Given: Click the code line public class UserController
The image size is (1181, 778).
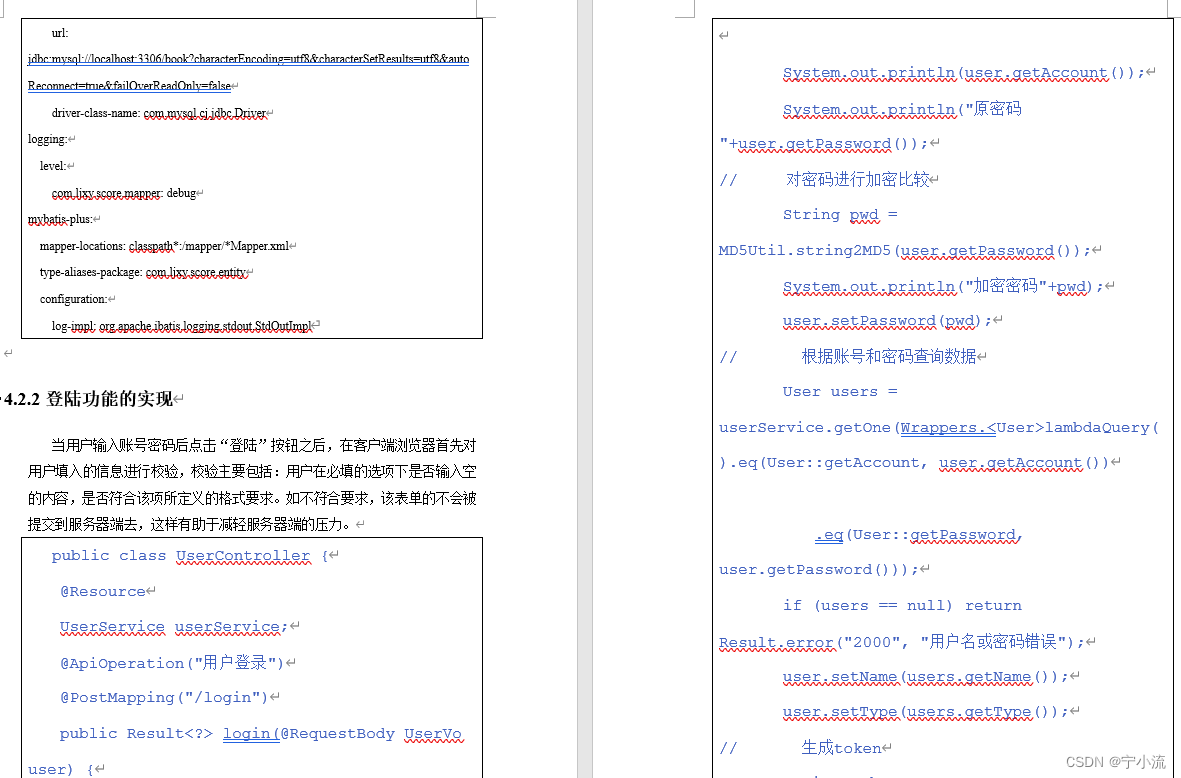Looking at the screenshot, I should pos(190,556).
